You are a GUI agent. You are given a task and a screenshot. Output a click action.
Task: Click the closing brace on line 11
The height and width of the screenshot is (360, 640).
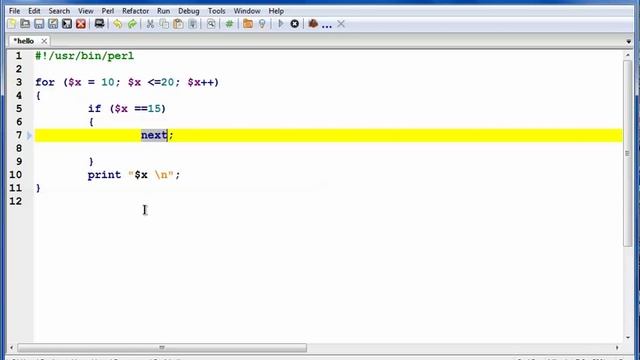pyautogui.click(x=38, y=188)
